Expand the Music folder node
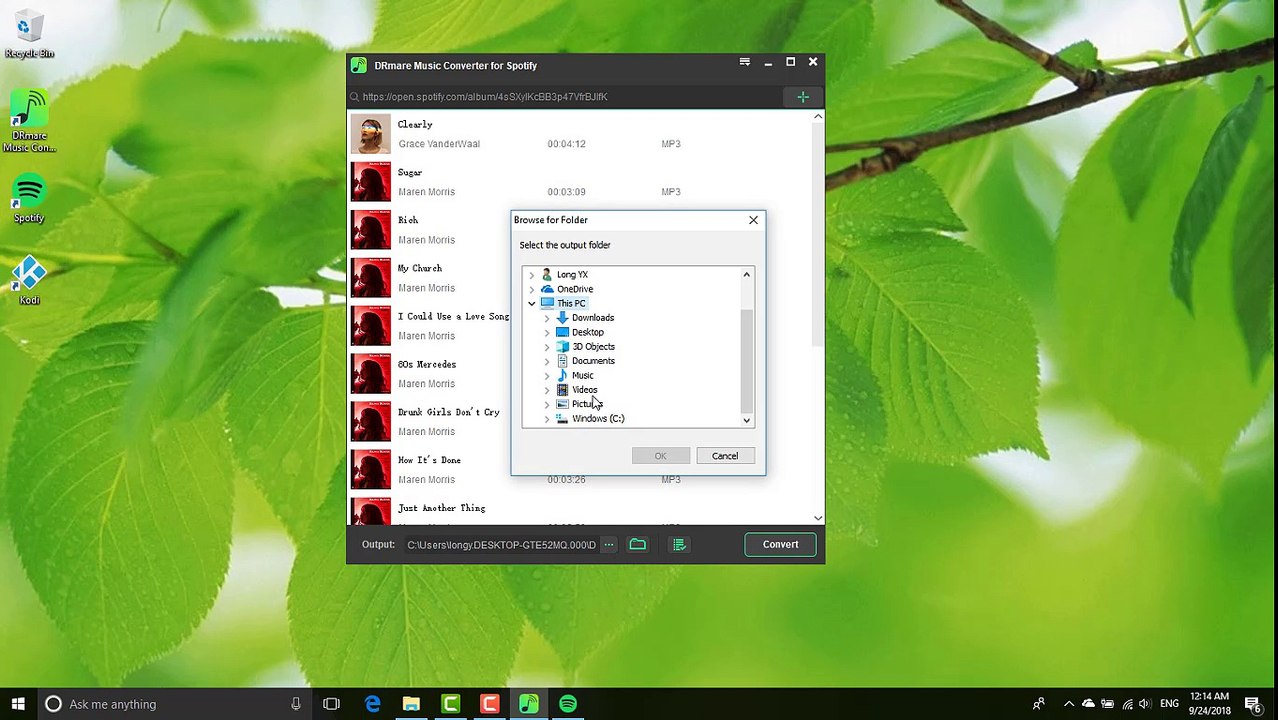The width and height of the screenshot is (1278, 720). (x=547, y=376)
